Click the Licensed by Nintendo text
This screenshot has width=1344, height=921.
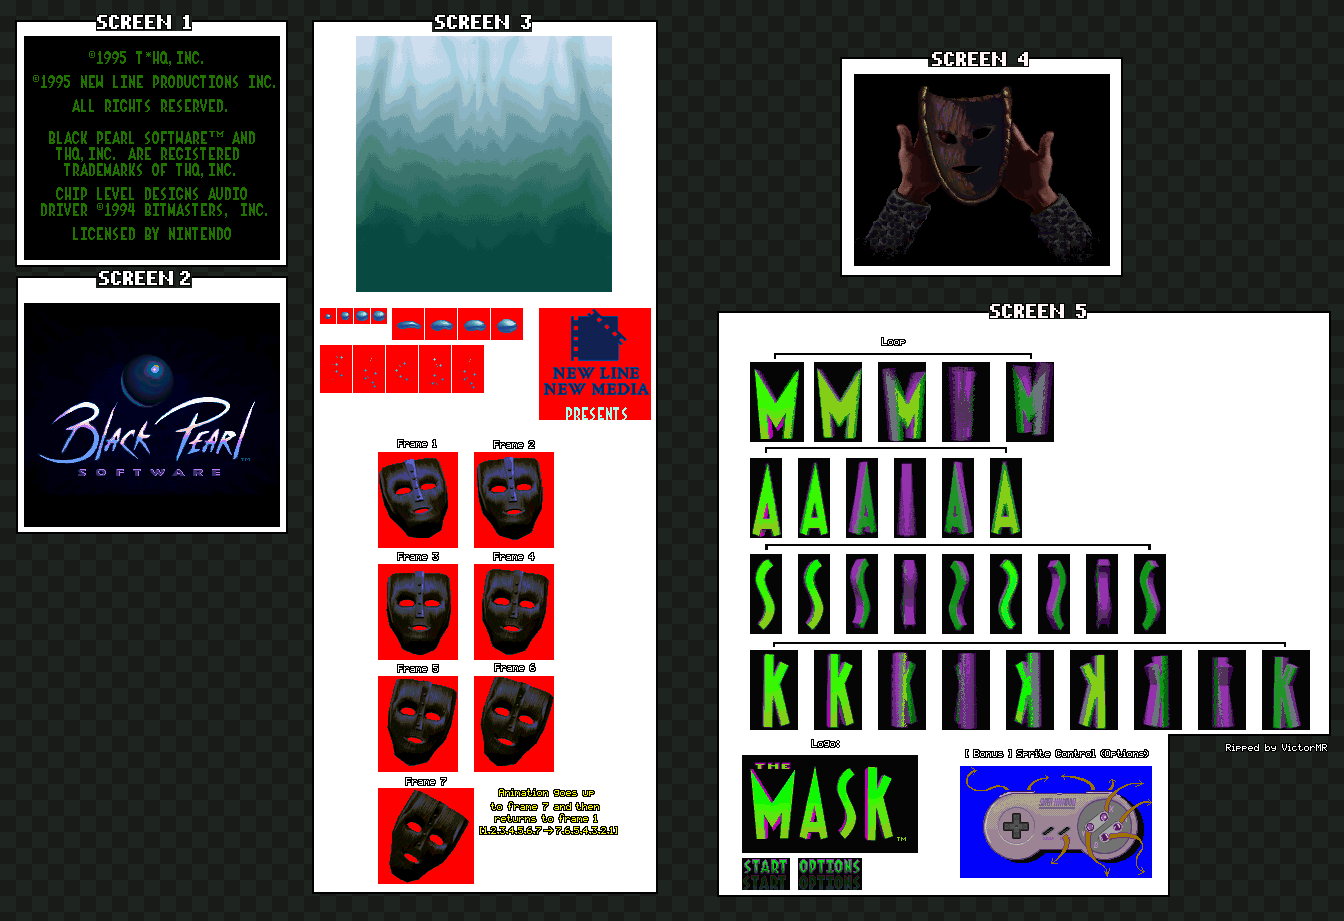pyautogui.click(x=151, y=234)
